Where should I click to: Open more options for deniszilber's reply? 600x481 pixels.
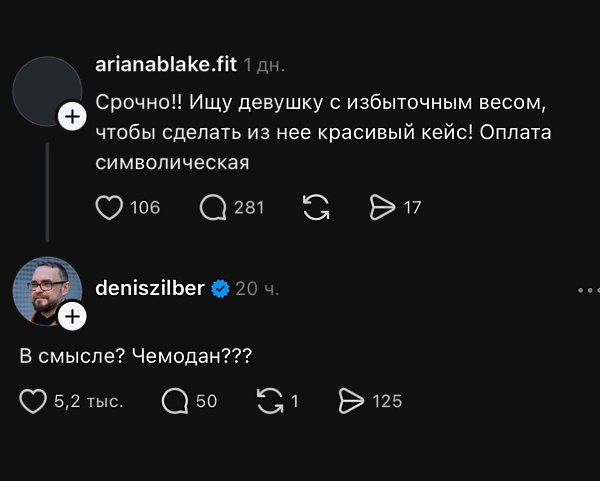pyautogui.click(x=589, y=290)
